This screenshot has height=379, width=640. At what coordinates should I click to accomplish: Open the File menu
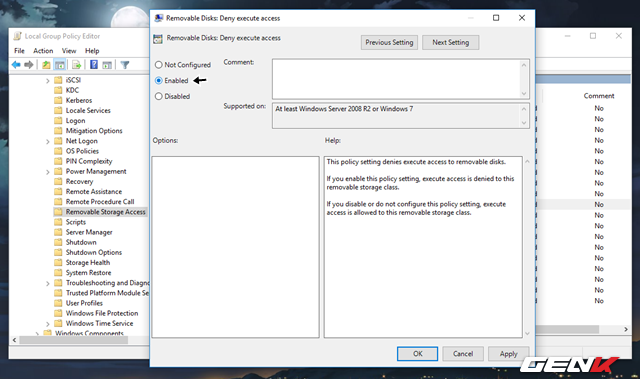click(19, 51)
